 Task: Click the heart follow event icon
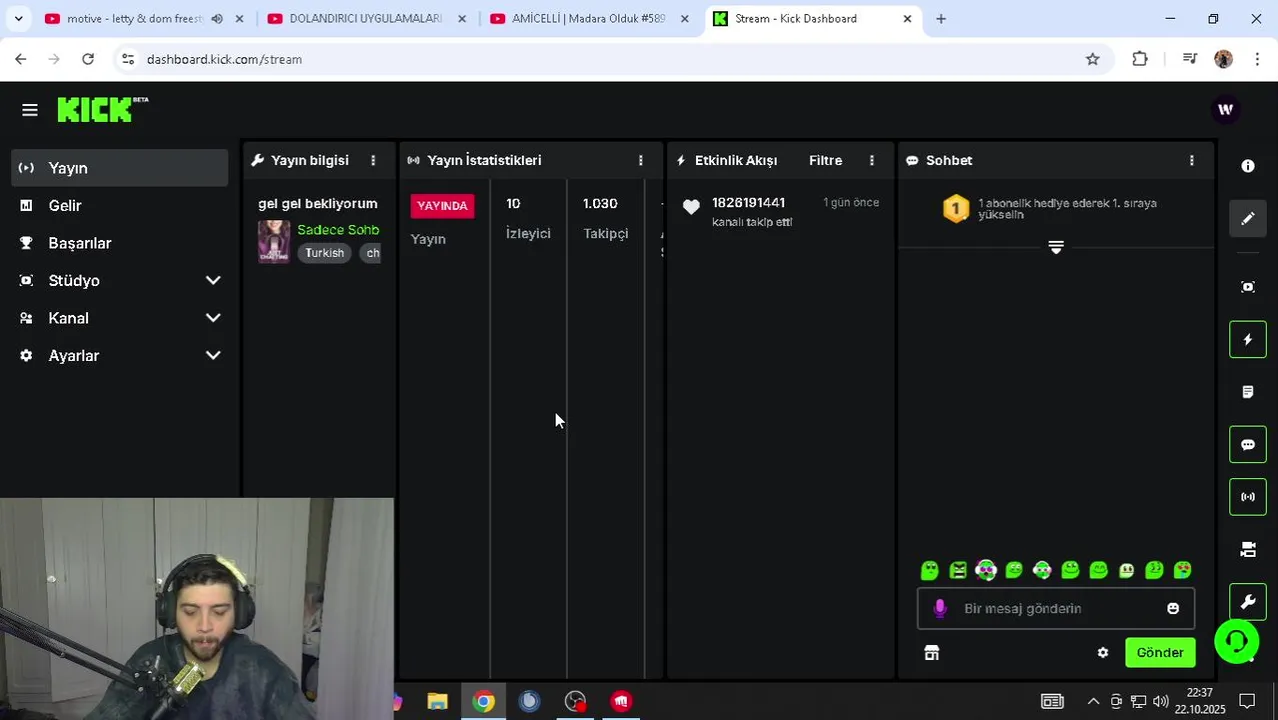[691, 207]
